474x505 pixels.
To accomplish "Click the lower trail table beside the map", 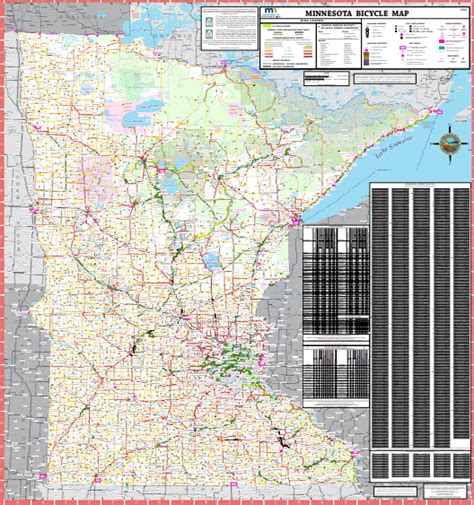I will (x=336, y=377).
